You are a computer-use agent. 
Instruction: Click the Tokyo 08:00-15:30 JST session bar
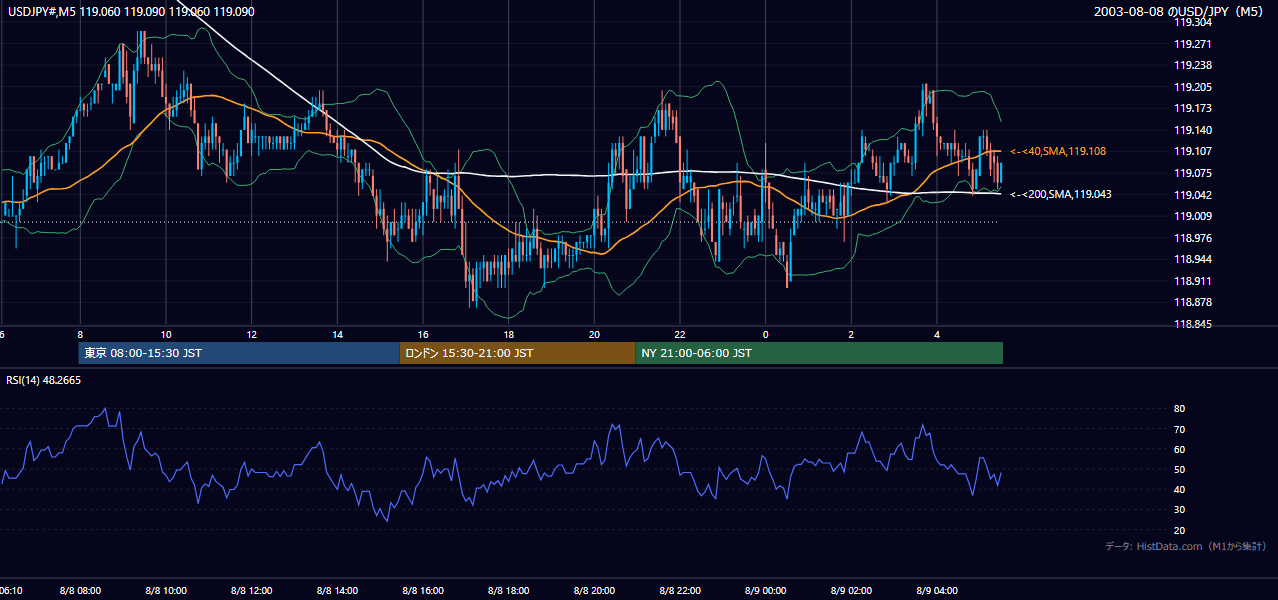[x=238, y=353]
